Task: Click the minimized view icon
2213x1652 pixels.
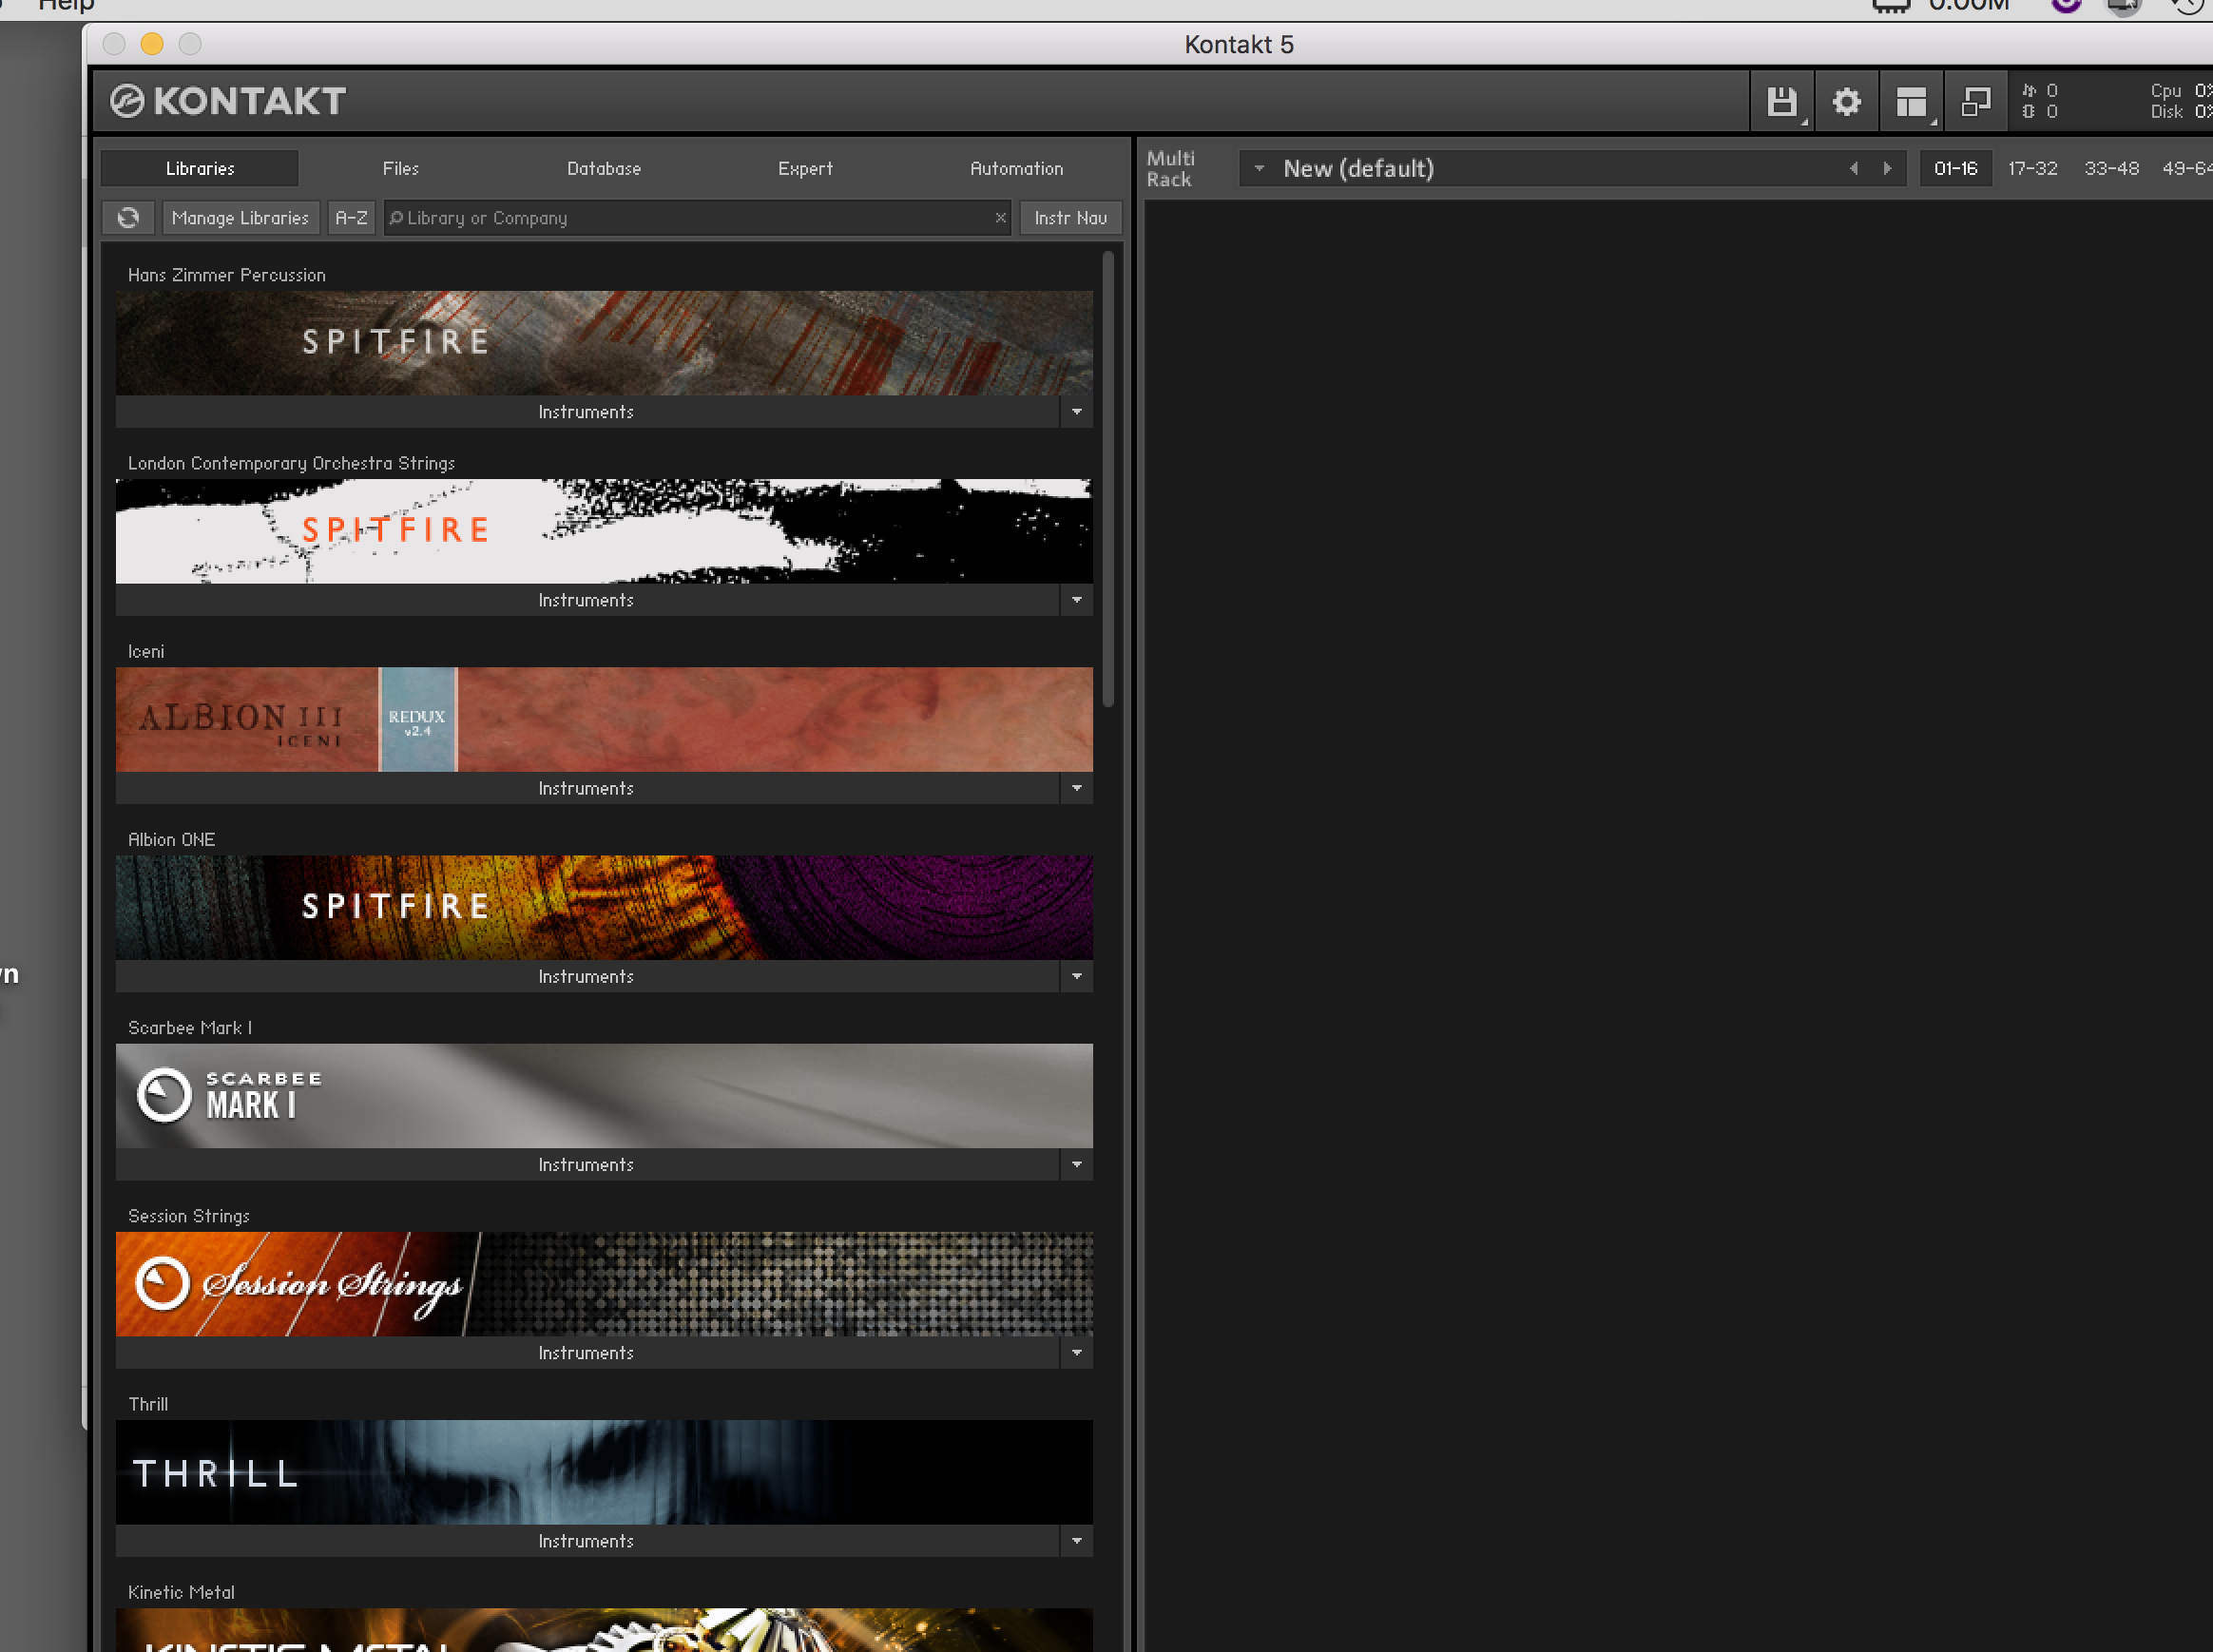Action: [x=1975, y=102]
